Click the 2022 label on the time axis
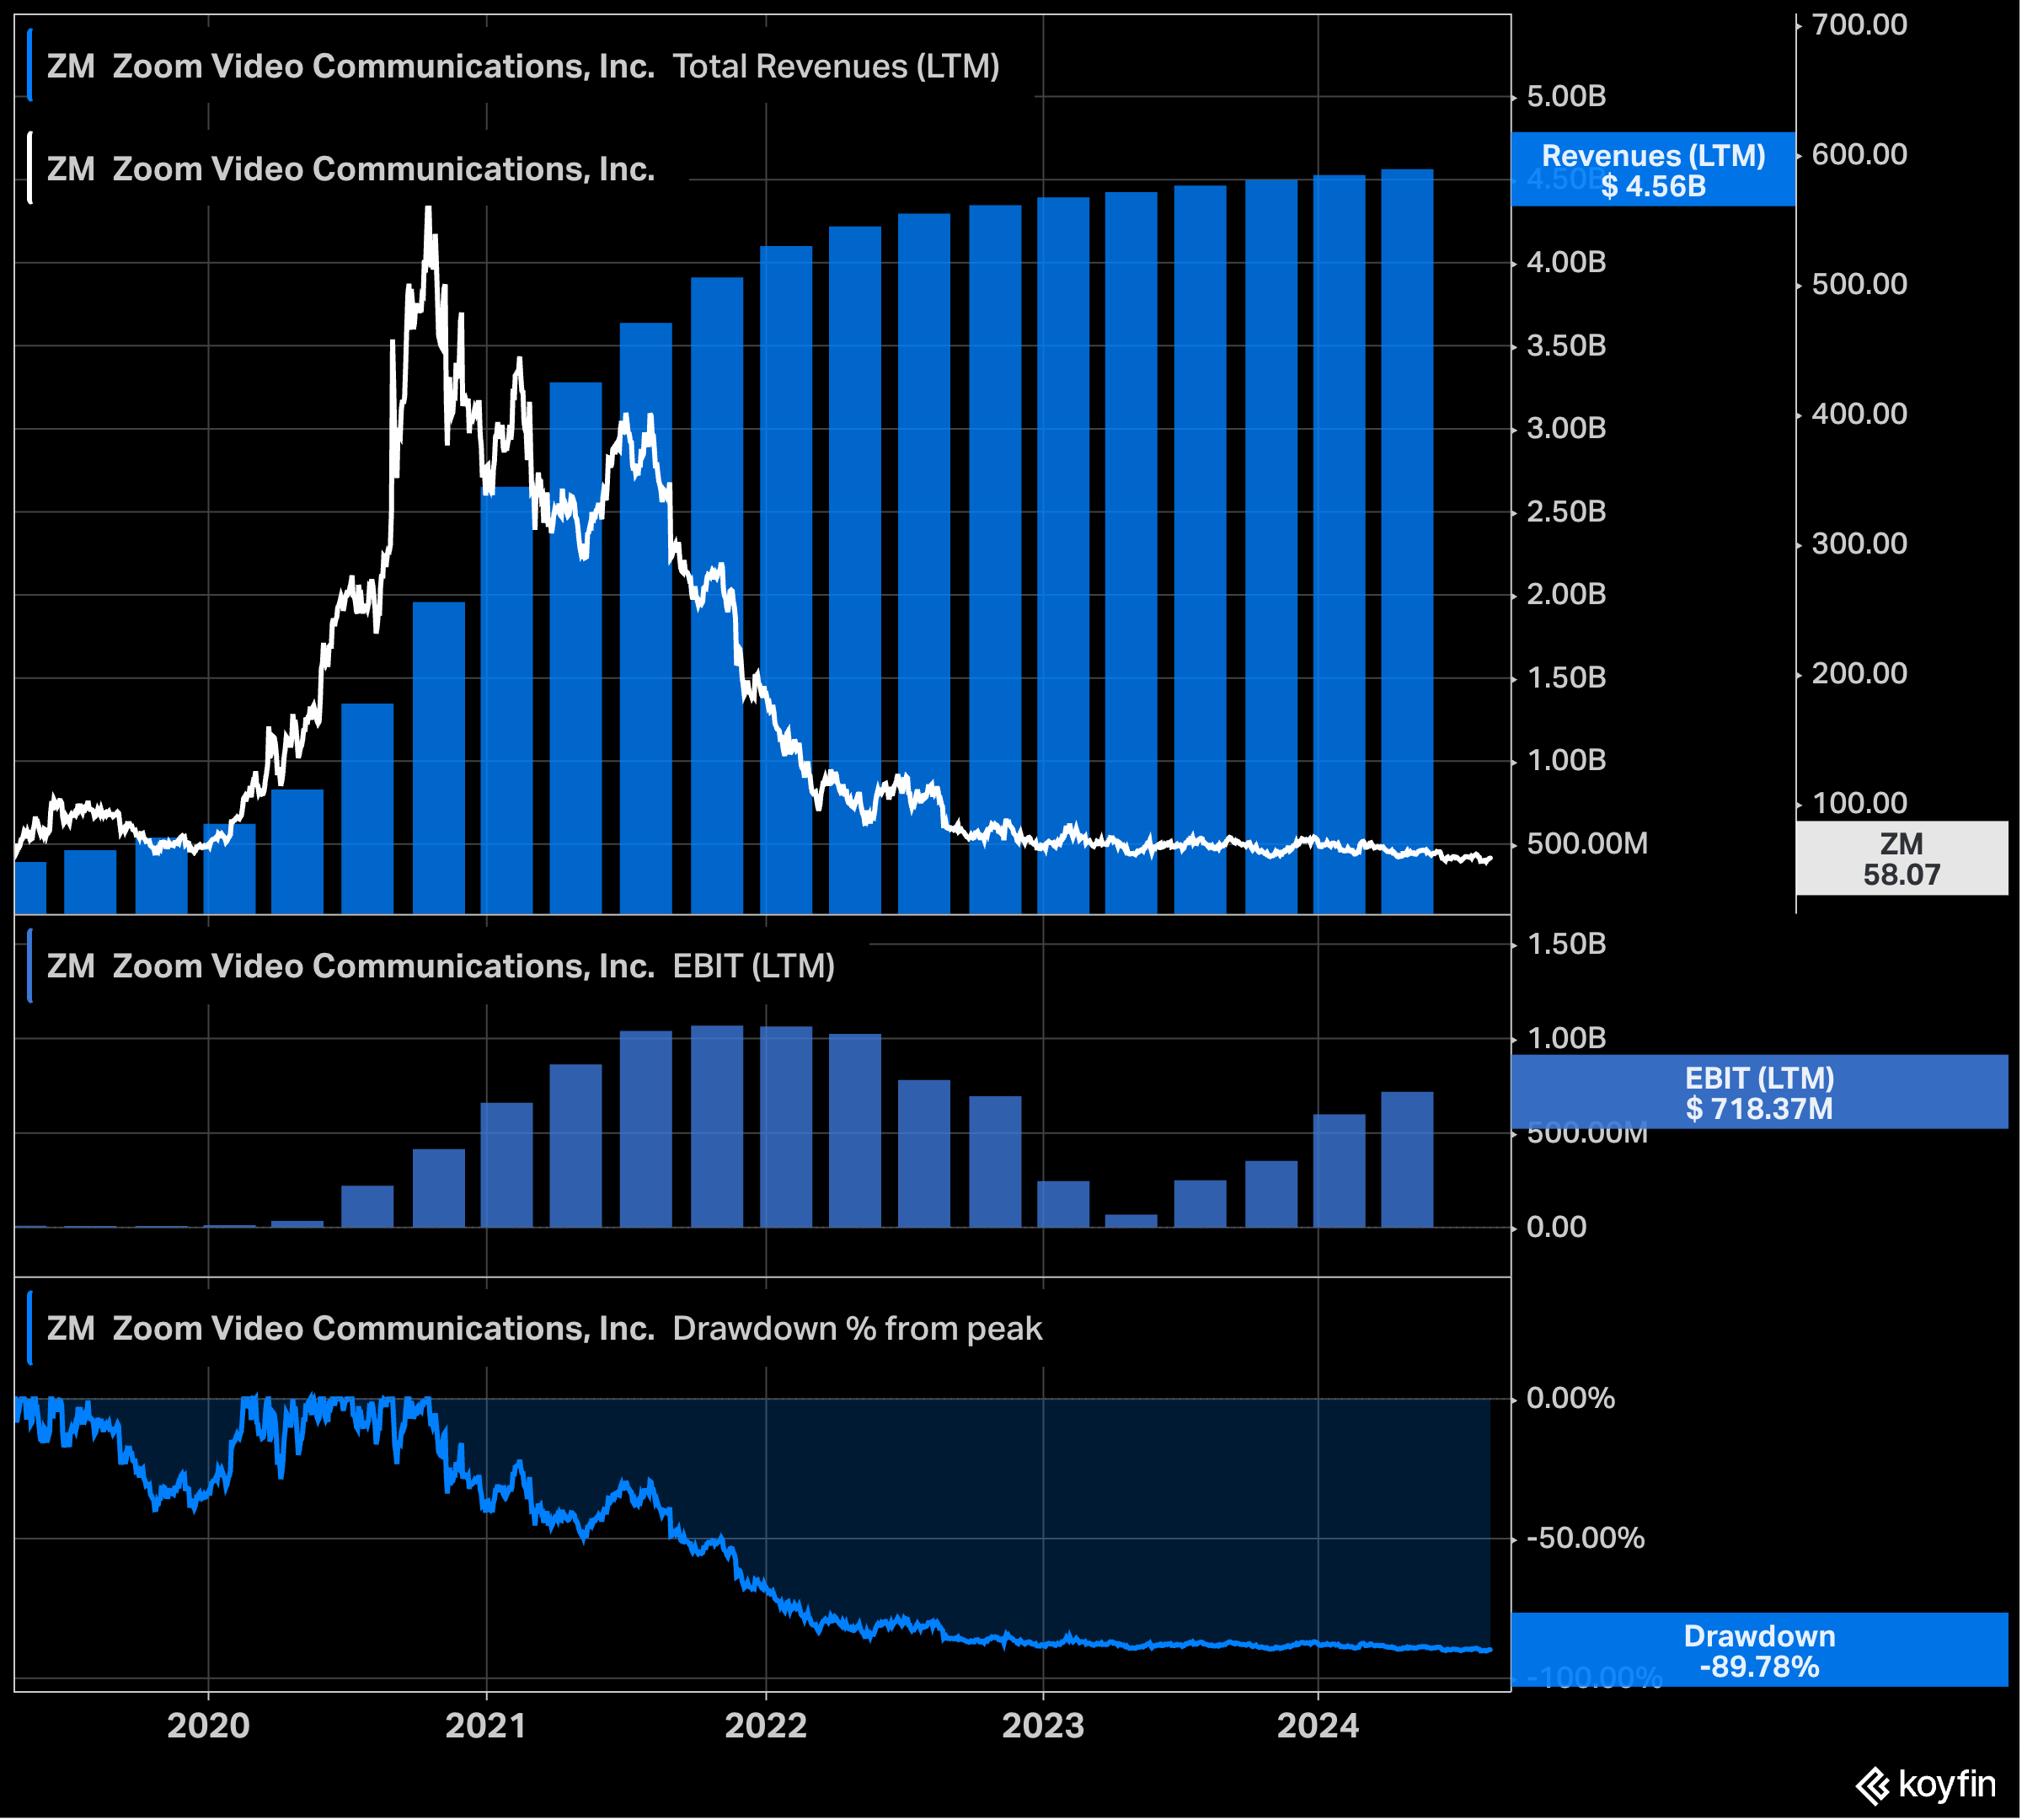The height and width of the screenshot is (1820, 2022). (766, 1726)
